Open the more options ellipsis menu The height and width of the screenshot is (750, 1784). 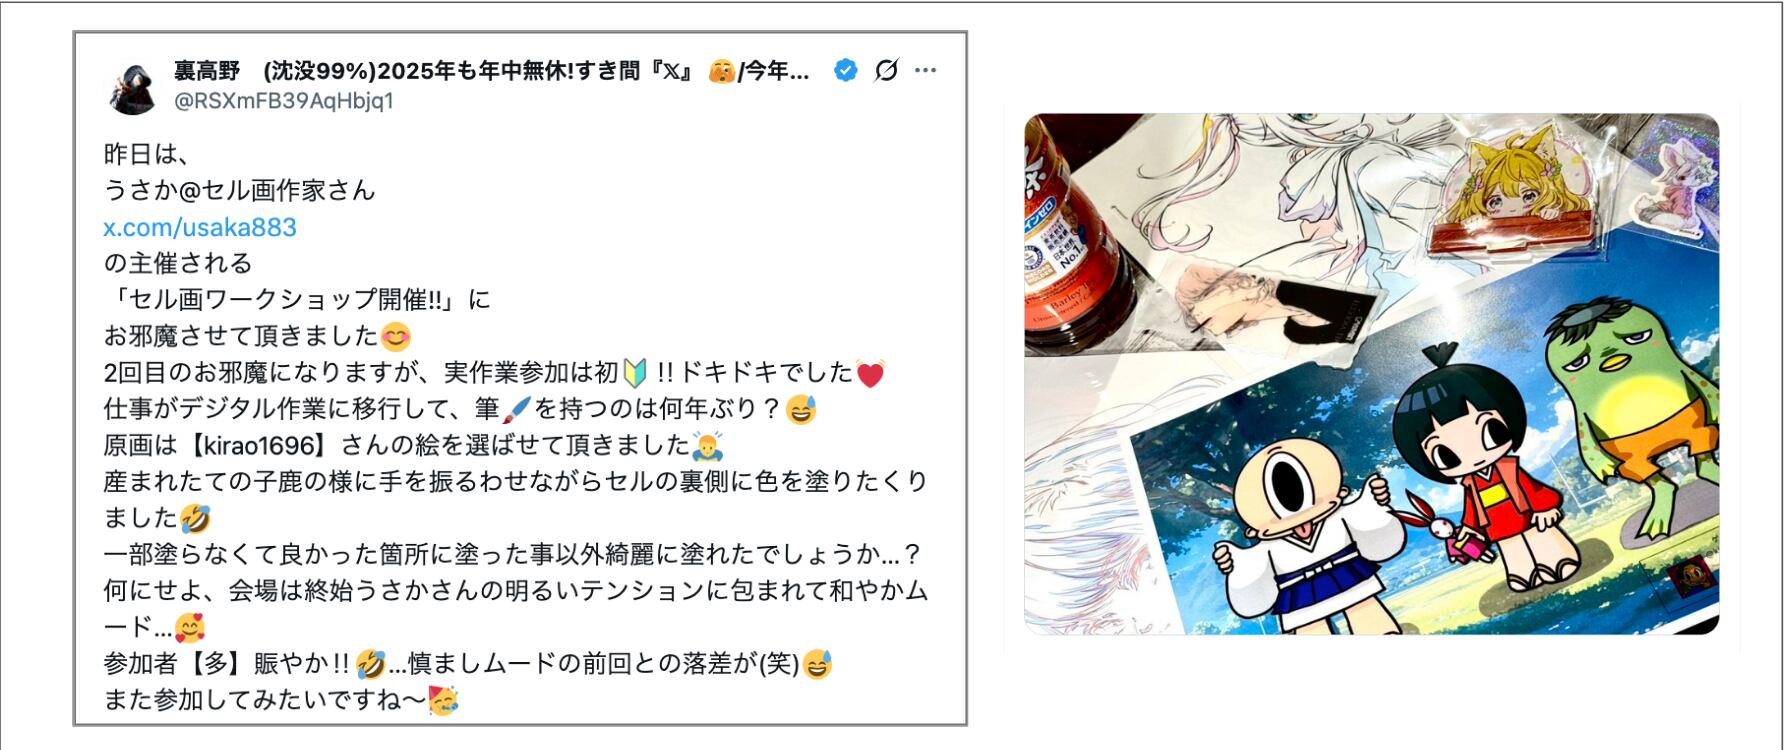pyautogui.click(x=925, y=71)
